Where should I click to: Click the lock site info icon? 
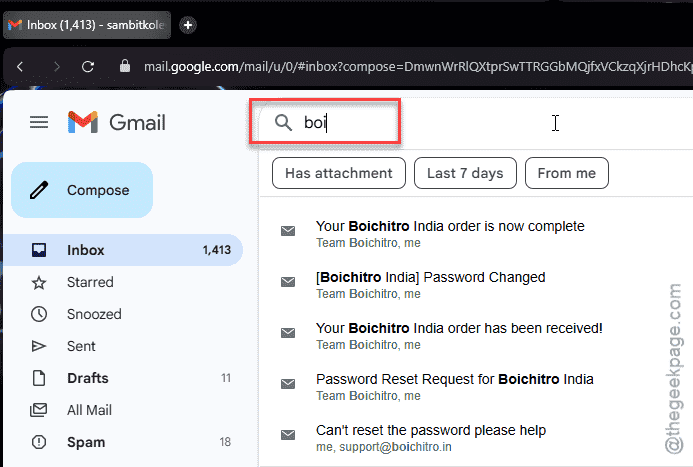pos(125,66)
